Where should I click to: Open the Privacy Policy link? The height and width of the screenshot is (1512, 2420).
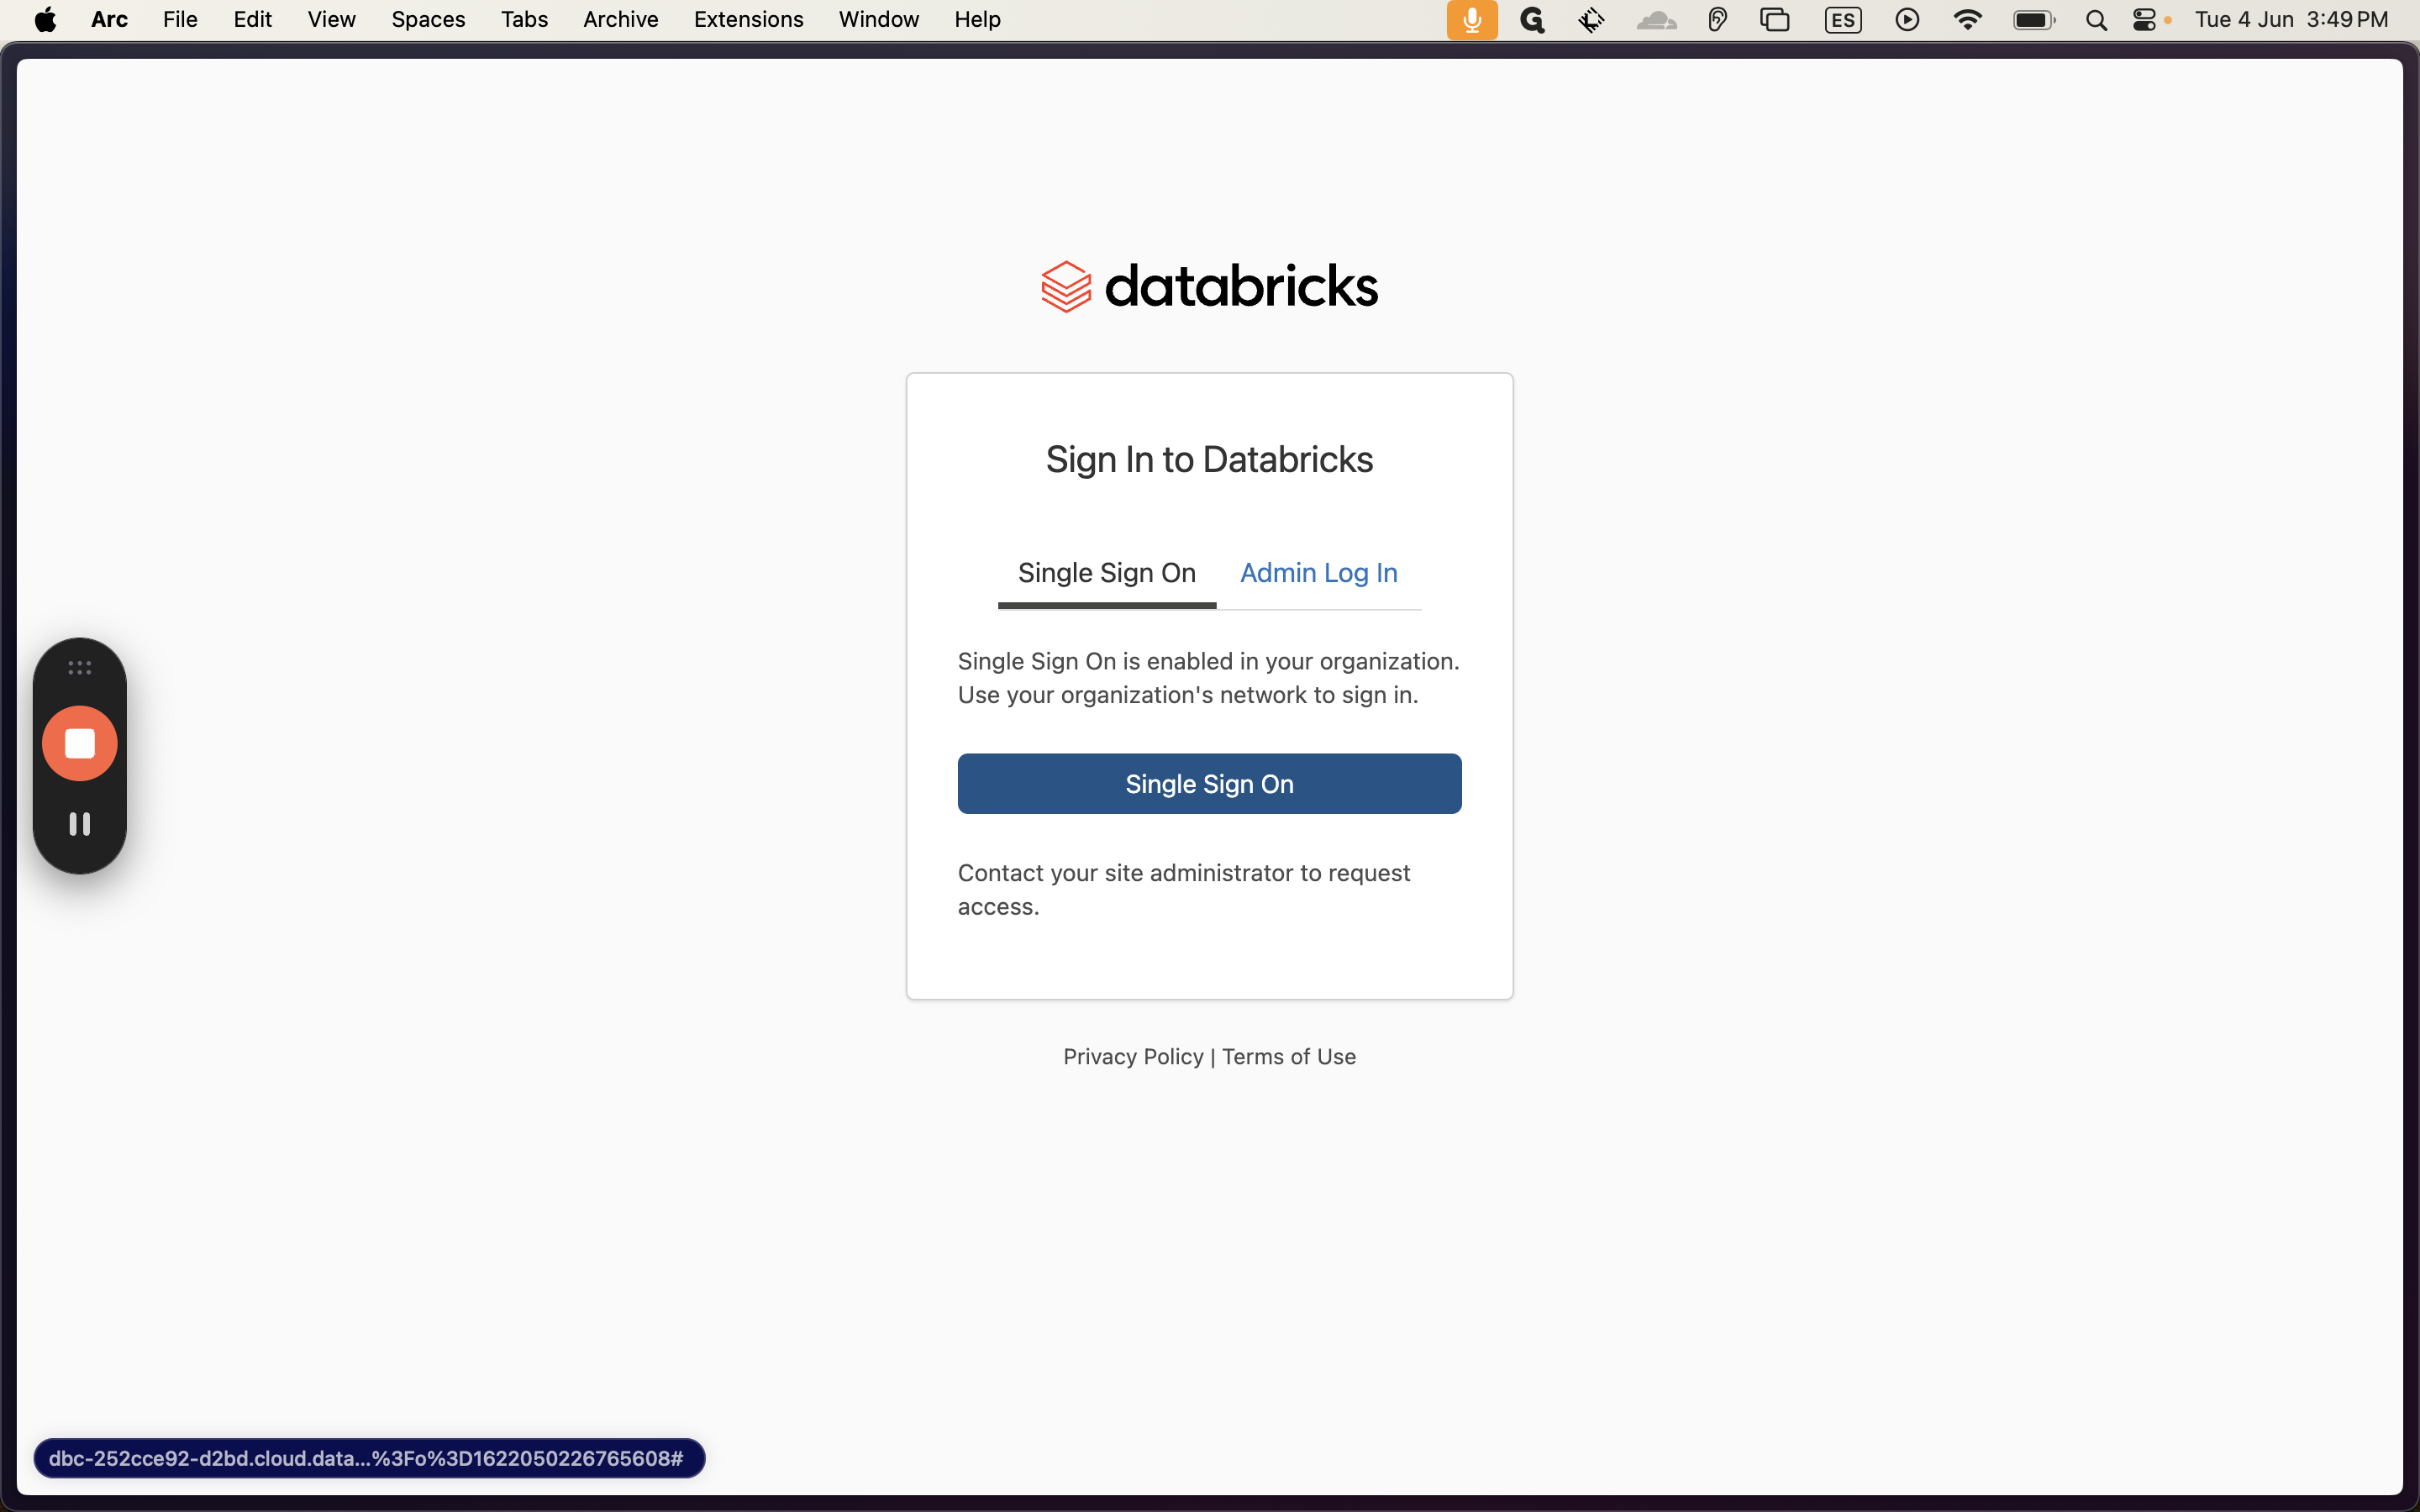point(1133,1056)
